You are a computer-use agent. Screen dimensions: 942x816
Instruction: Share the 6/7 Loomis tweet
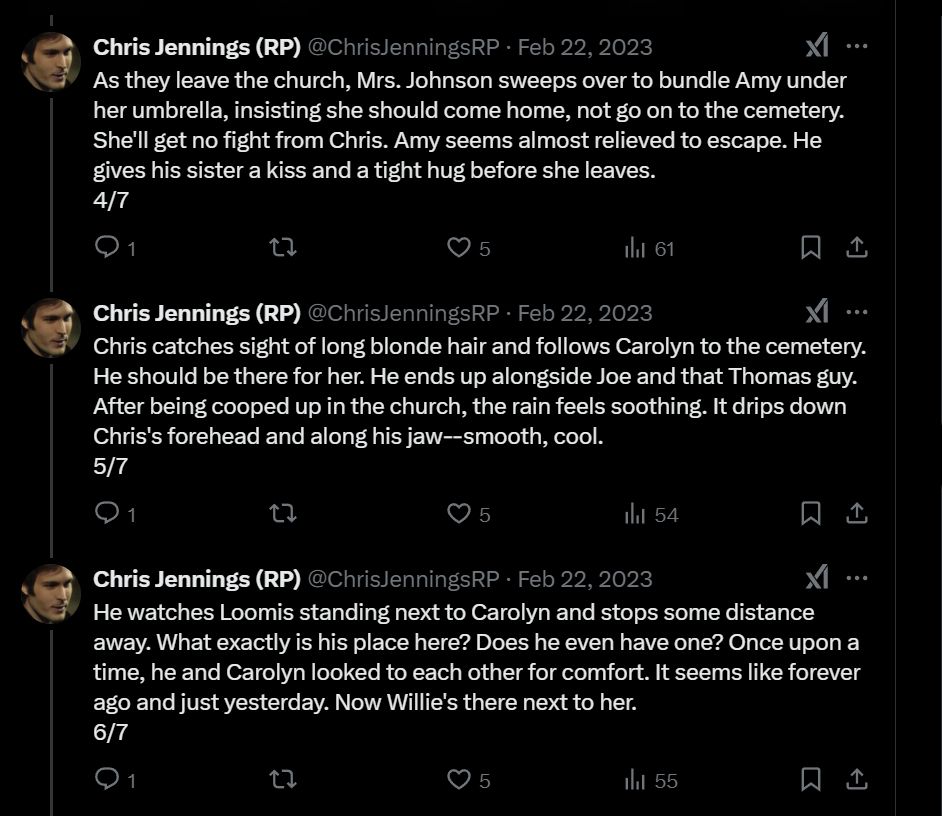click(857, 780)
